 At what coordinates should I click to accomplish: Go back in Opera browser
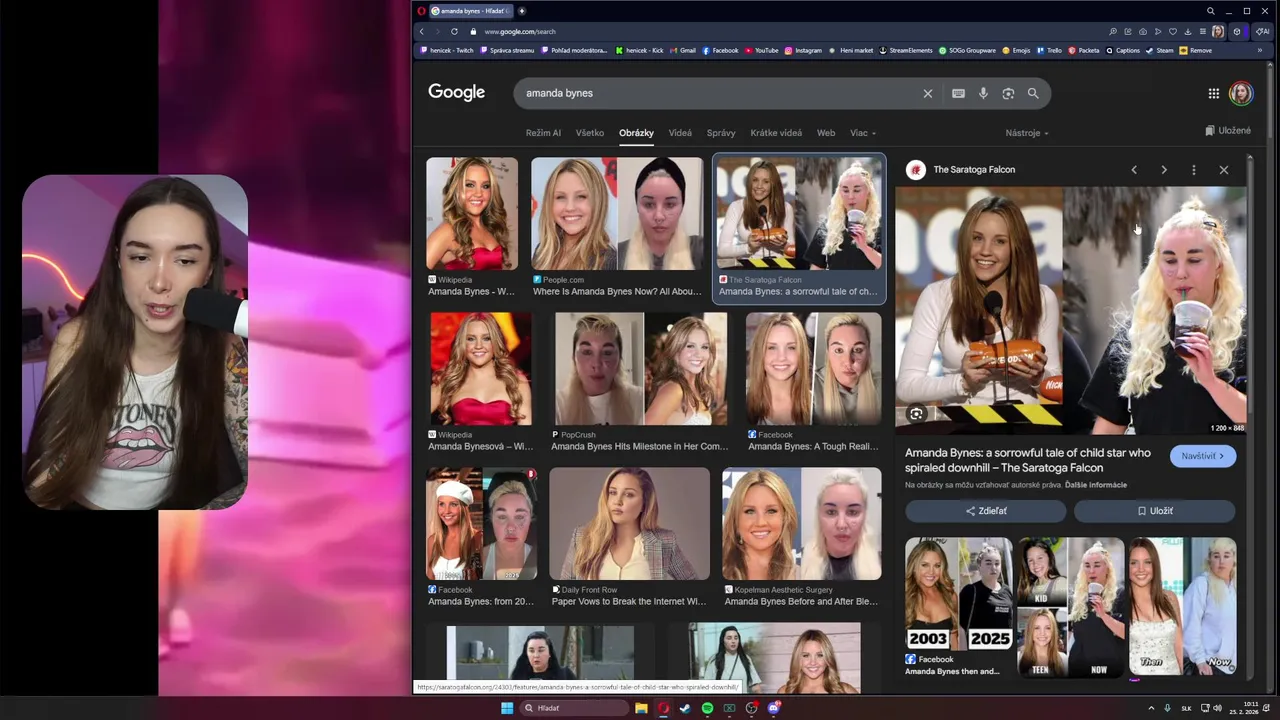coord(421,31)
